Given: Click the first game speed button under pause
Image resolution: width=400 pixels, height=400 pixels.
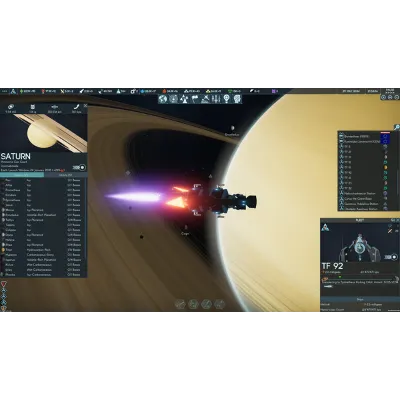Looking at the screenshot, I should tap(383, 97).
